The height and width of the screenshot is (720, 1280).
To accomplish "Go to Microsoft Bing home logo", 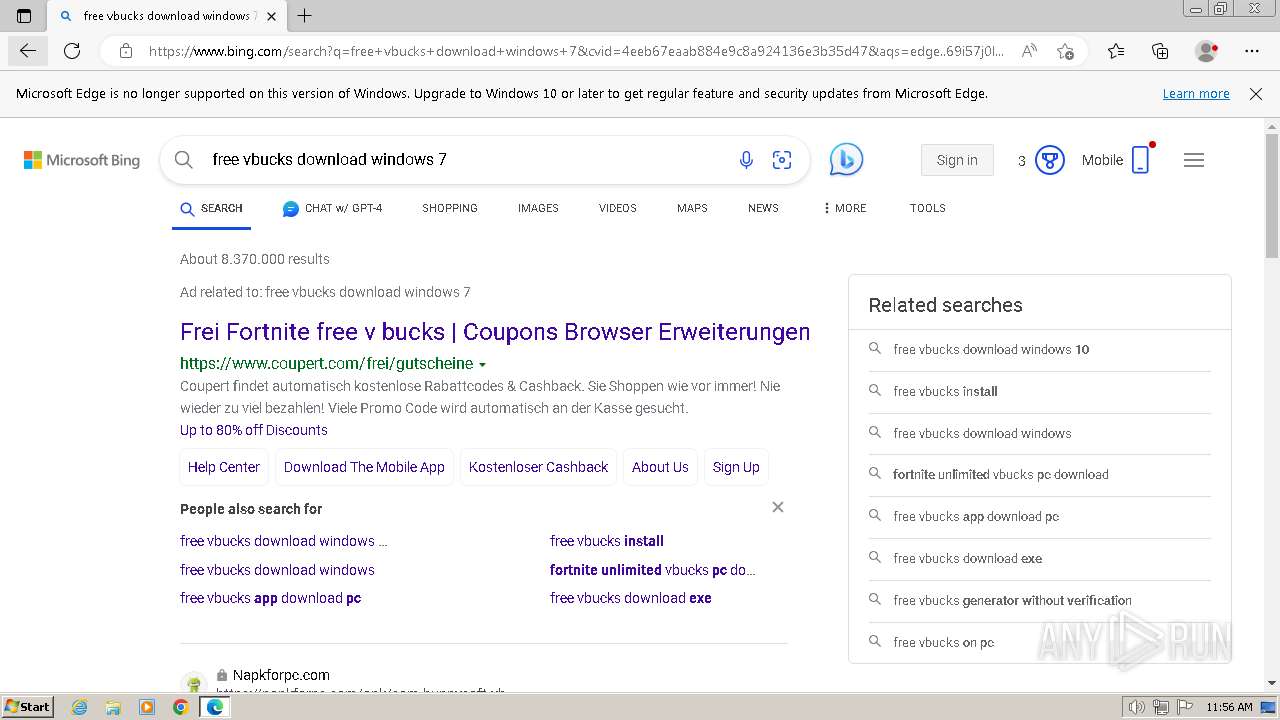I will point(82,160).
